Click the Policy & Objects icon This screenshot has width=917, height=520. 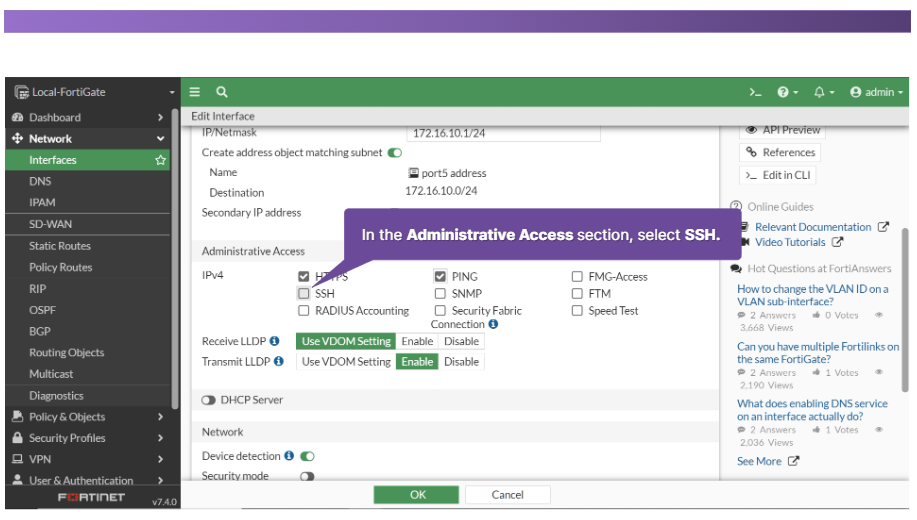coord(18,416)
